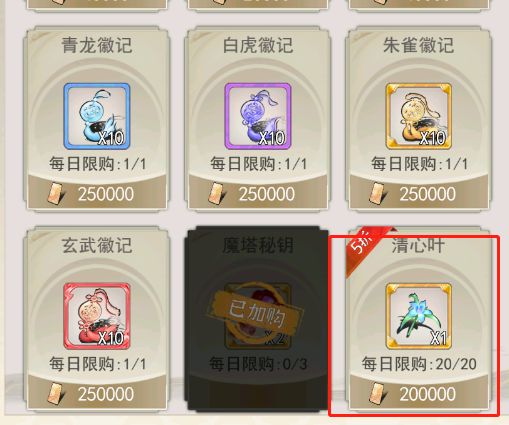This screenshot has width=509, height=425.
Task: Click the scroll currency icon under 清心叶
Action: coord(378,393)
